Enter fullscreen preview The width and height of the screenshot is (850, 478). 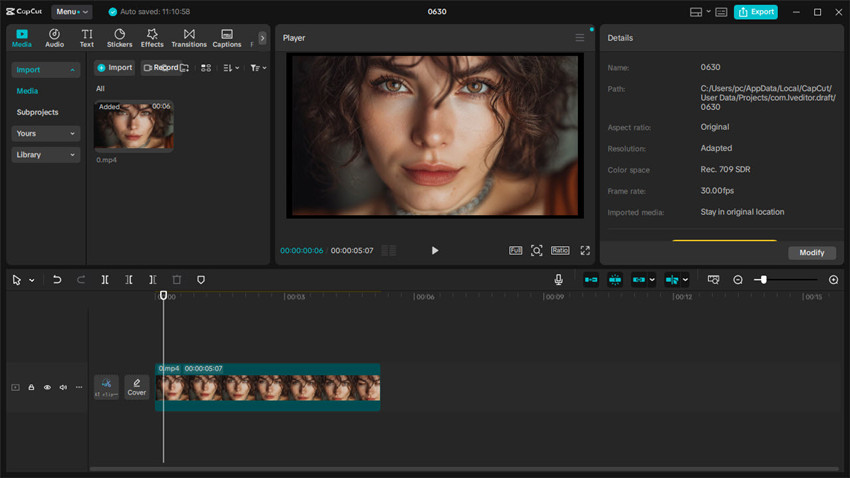[x=585, y=250]
